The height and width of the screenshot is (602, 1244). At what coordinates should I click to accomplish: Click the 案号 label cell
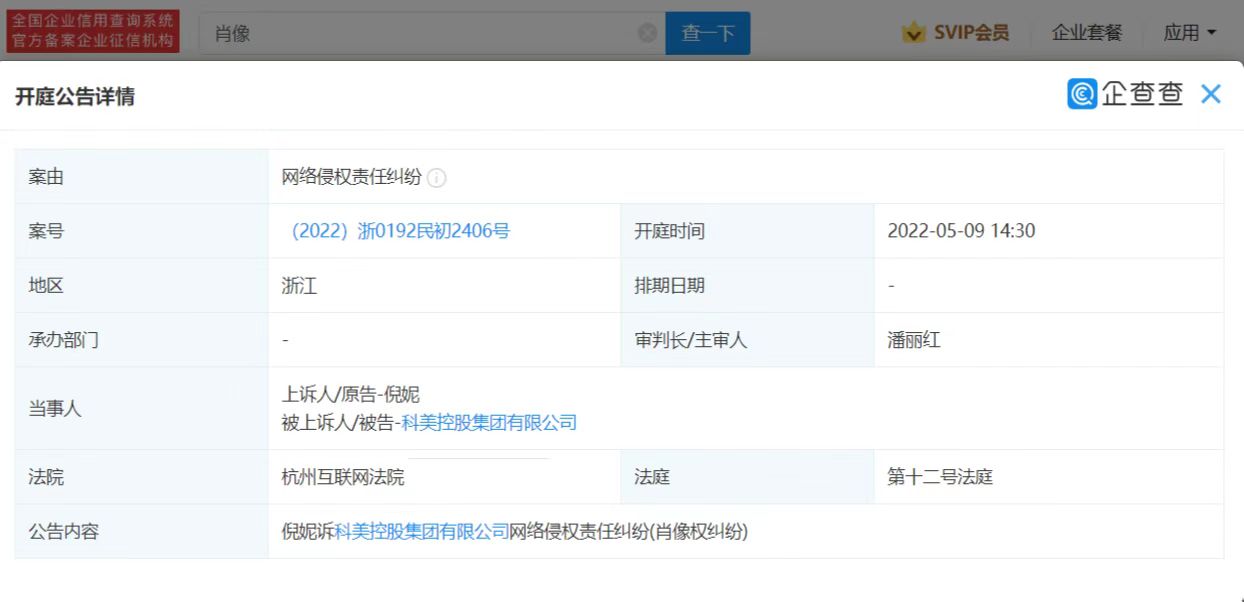click(141, 231)
